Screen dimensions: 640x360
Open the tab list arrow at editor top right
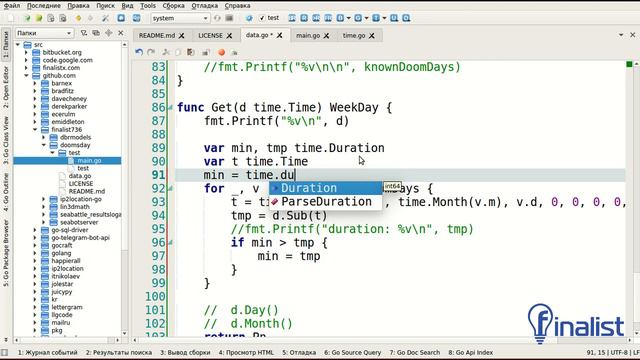(x=621, y=35)
